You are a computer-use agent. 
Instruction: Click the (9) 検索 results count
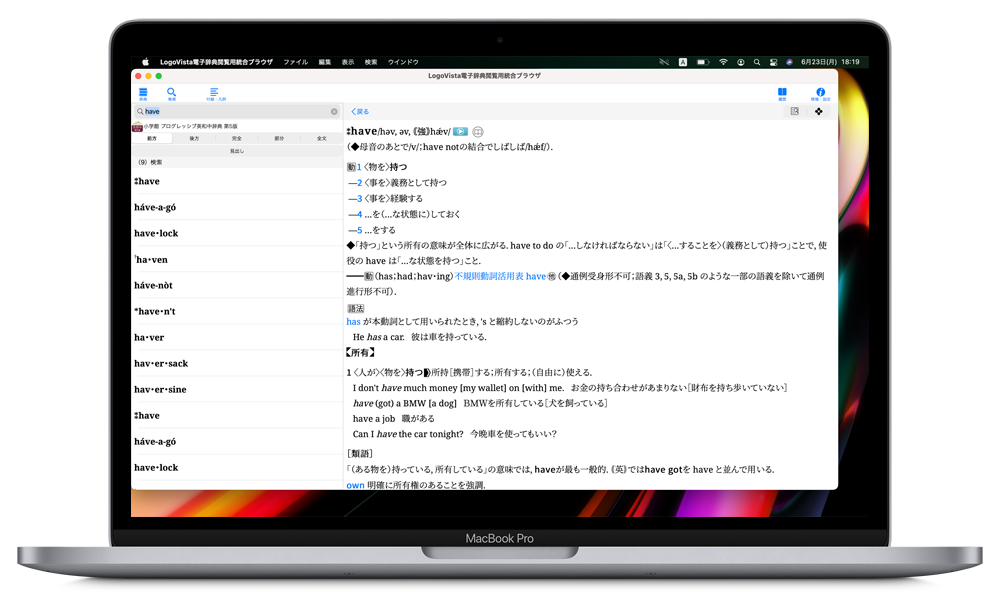pos(150,162)
